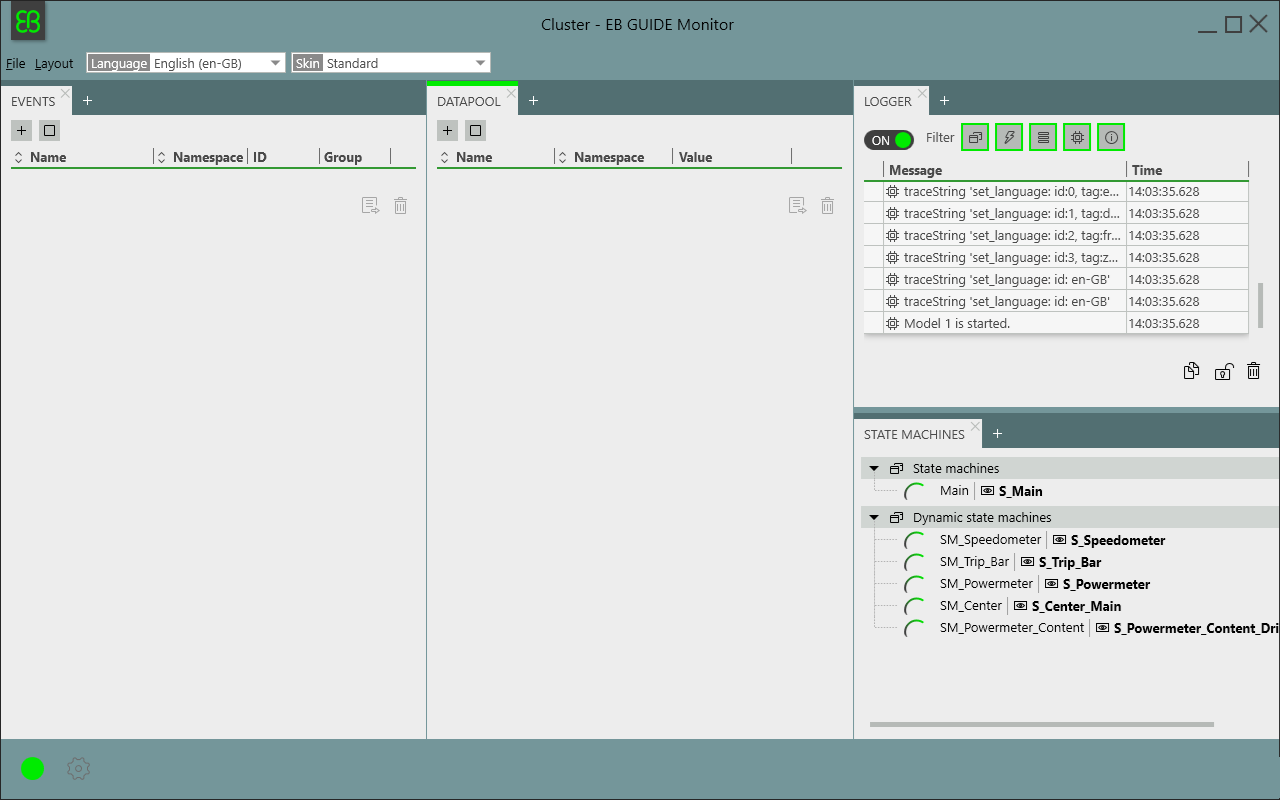Add a new tab next to DATAPOOL
1280x800 pixels.
pos(533,100)
